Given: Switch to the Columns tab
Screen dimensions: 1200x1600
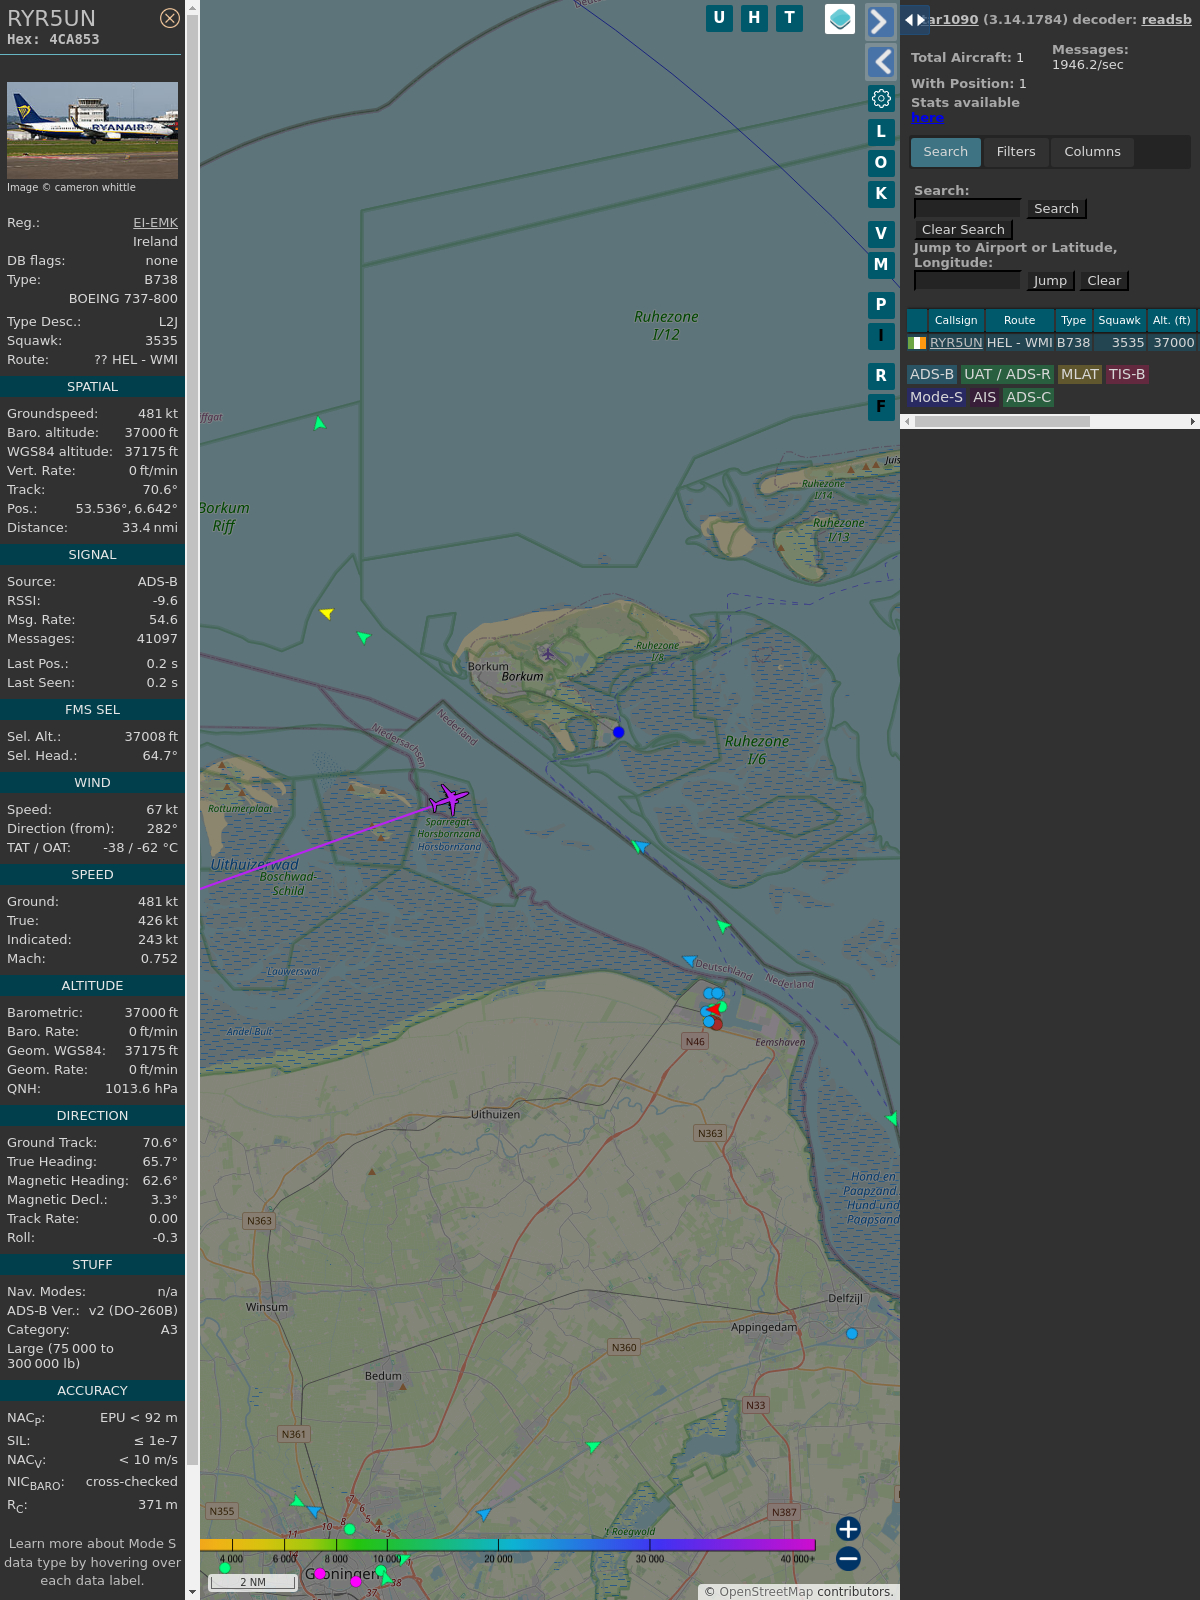Looking at the screenshot, I should 1092,152.
